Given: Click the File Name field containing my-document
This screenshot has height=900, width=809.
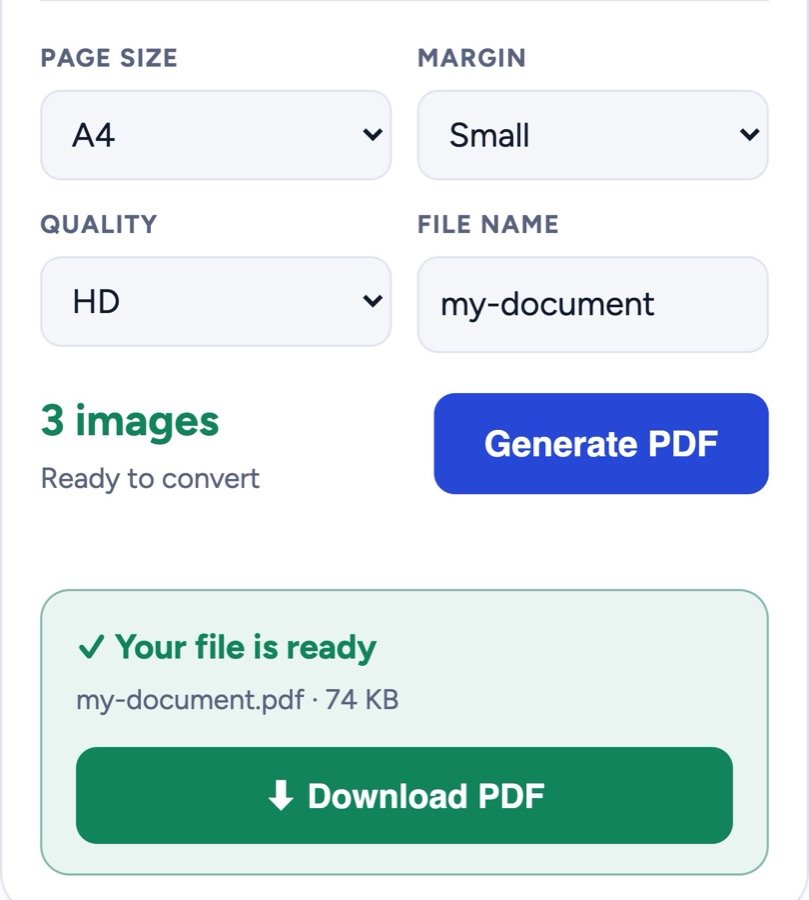Looking at the screenshot, I should click(x=593, y=304).
